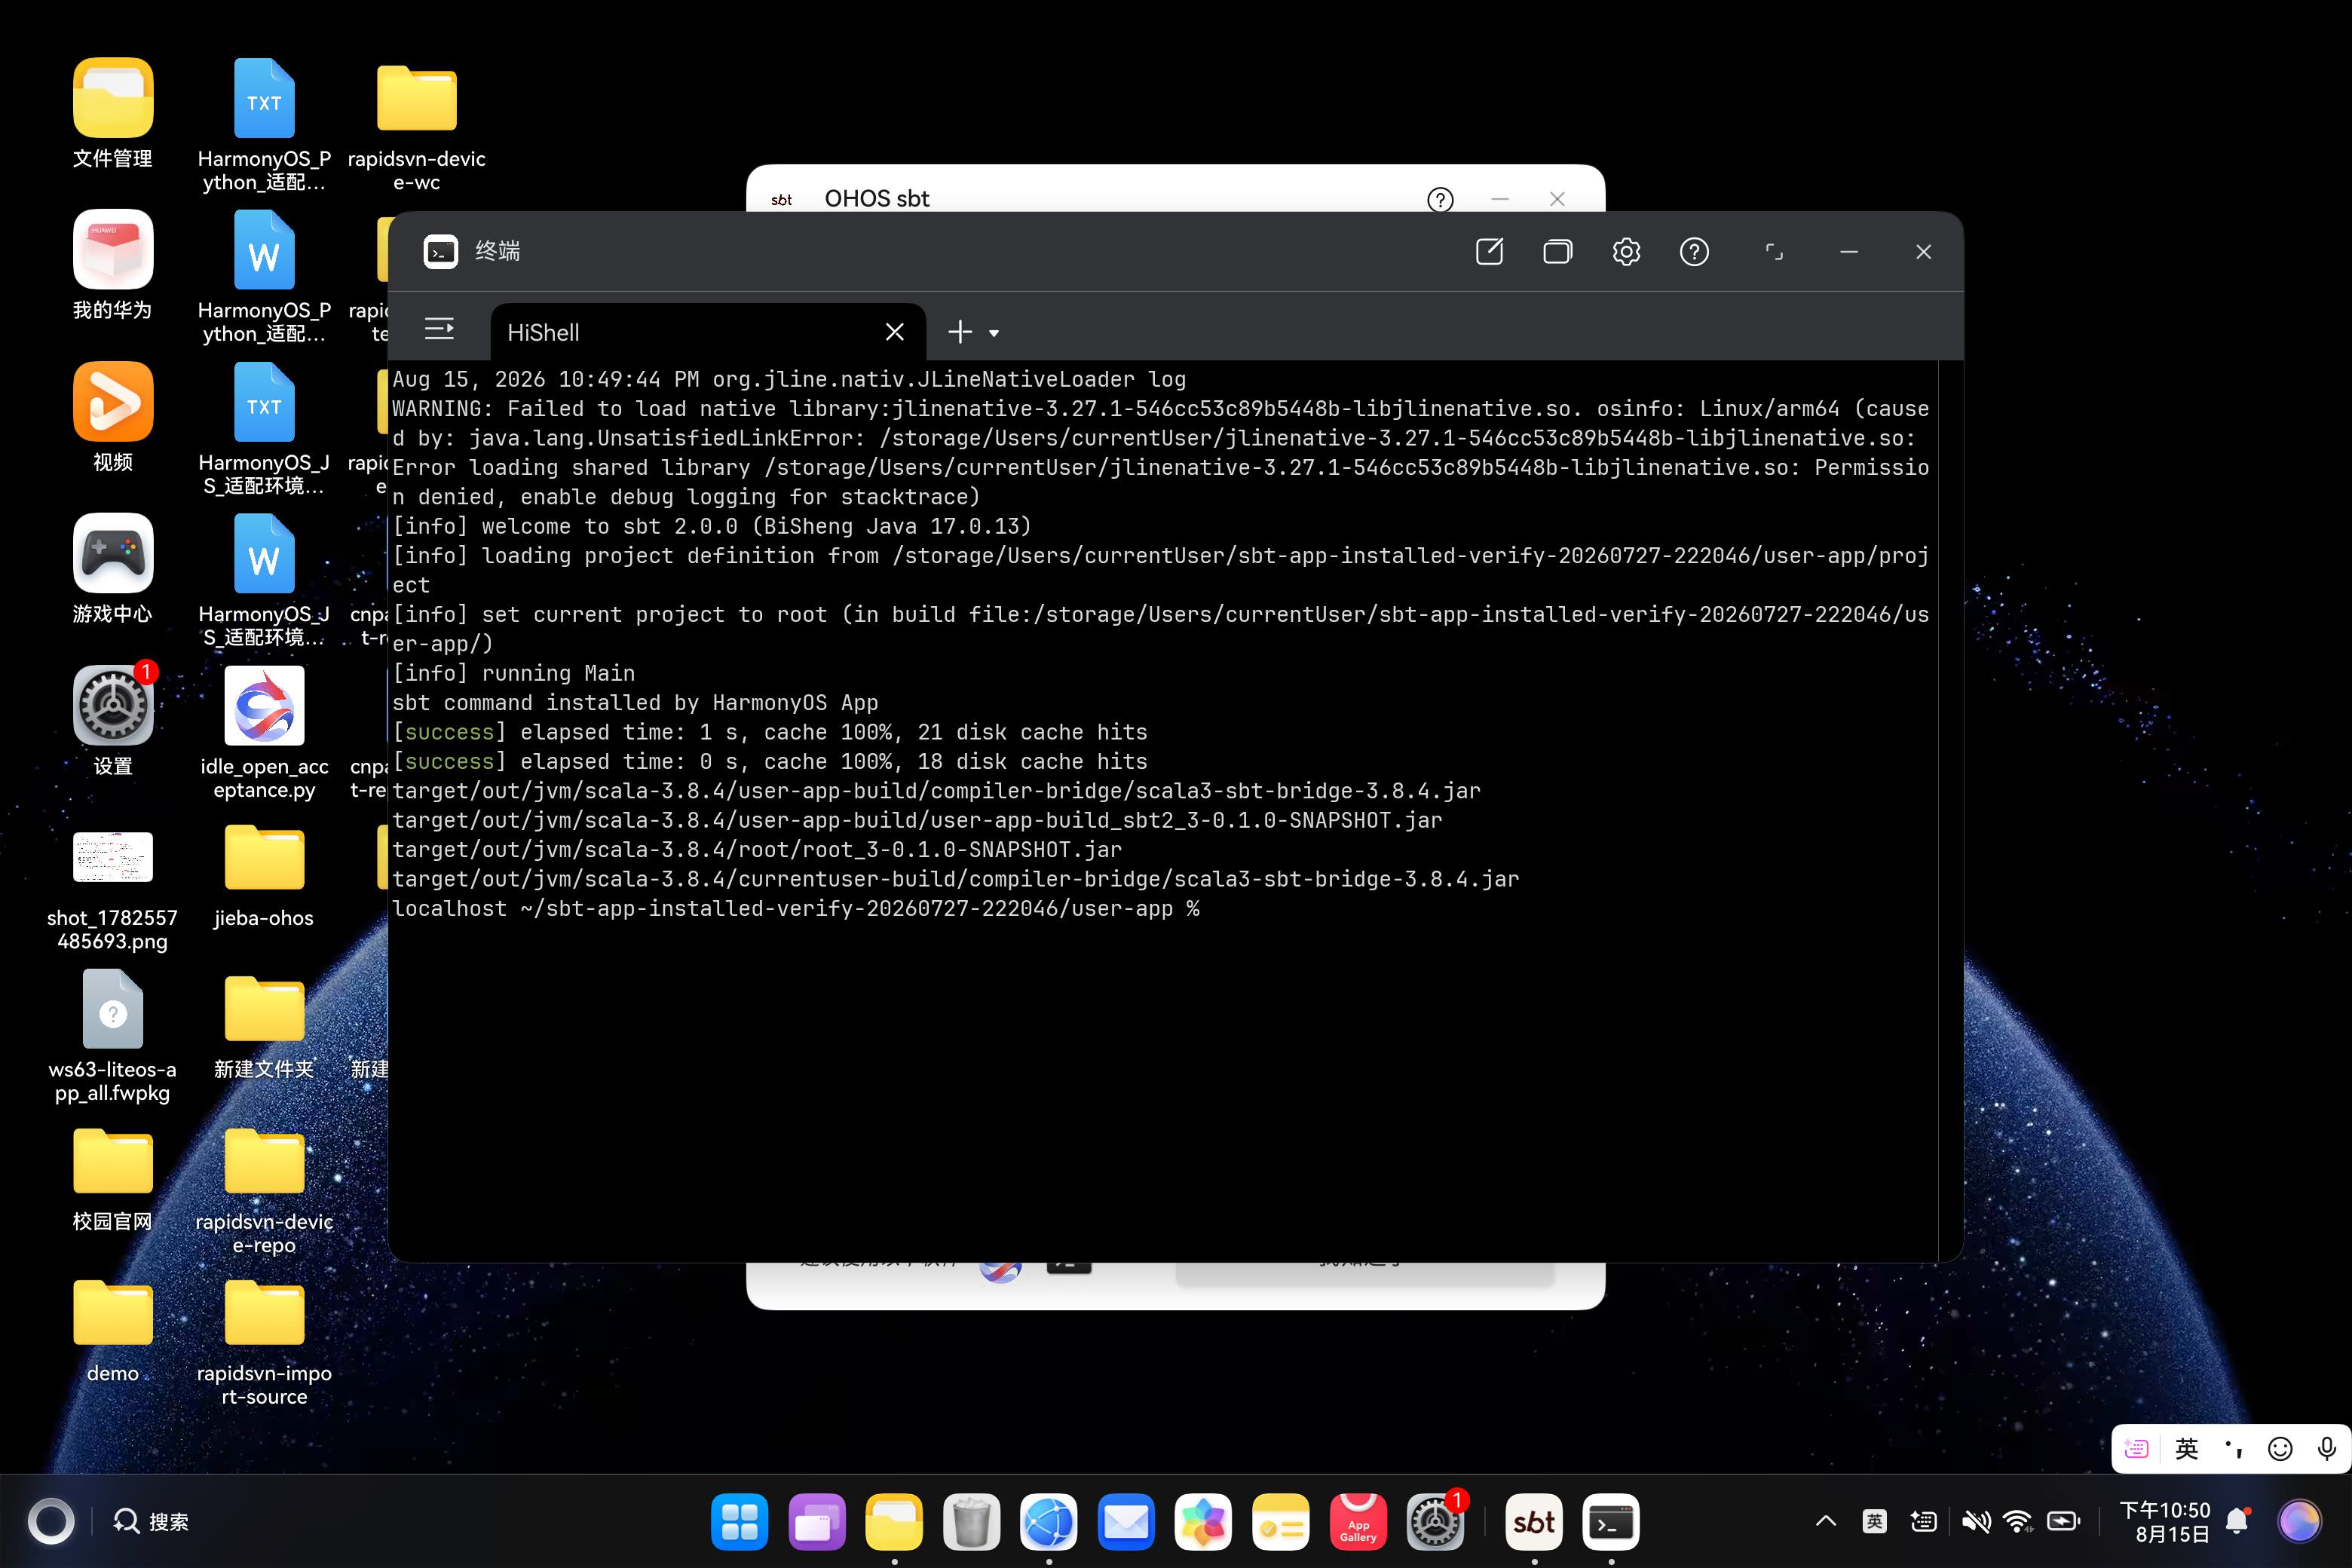Open launcher grid icon in dock
Viewport: 2352px width, 1568px height.
(x=740, y=1522)
